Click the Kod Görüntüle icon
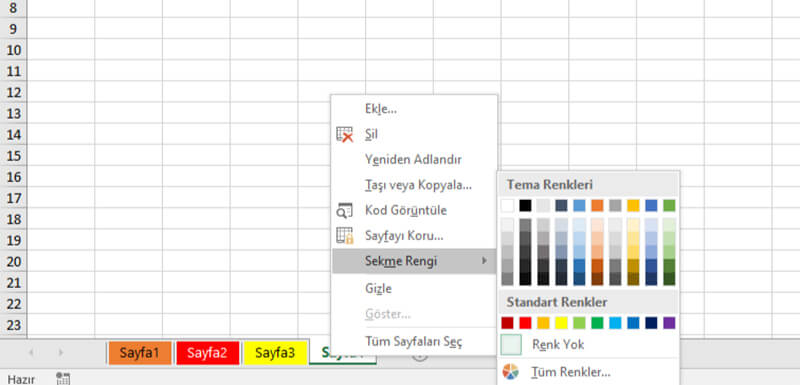This screenshot has width=800, height=385. click(345, 210)
